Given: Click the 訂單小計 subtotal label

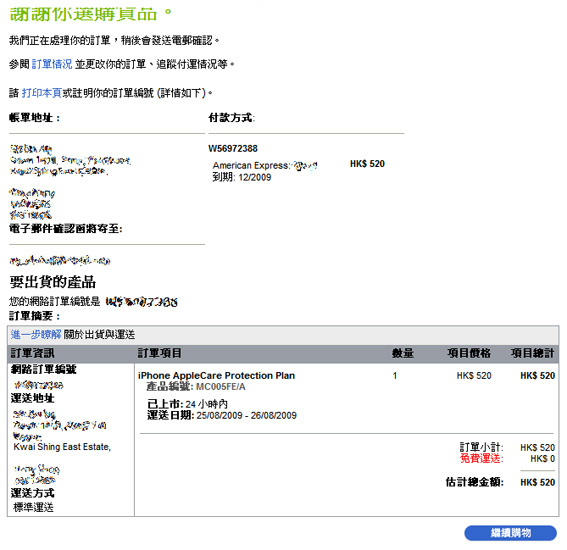Looking at the screenshot, I should 481,447.
